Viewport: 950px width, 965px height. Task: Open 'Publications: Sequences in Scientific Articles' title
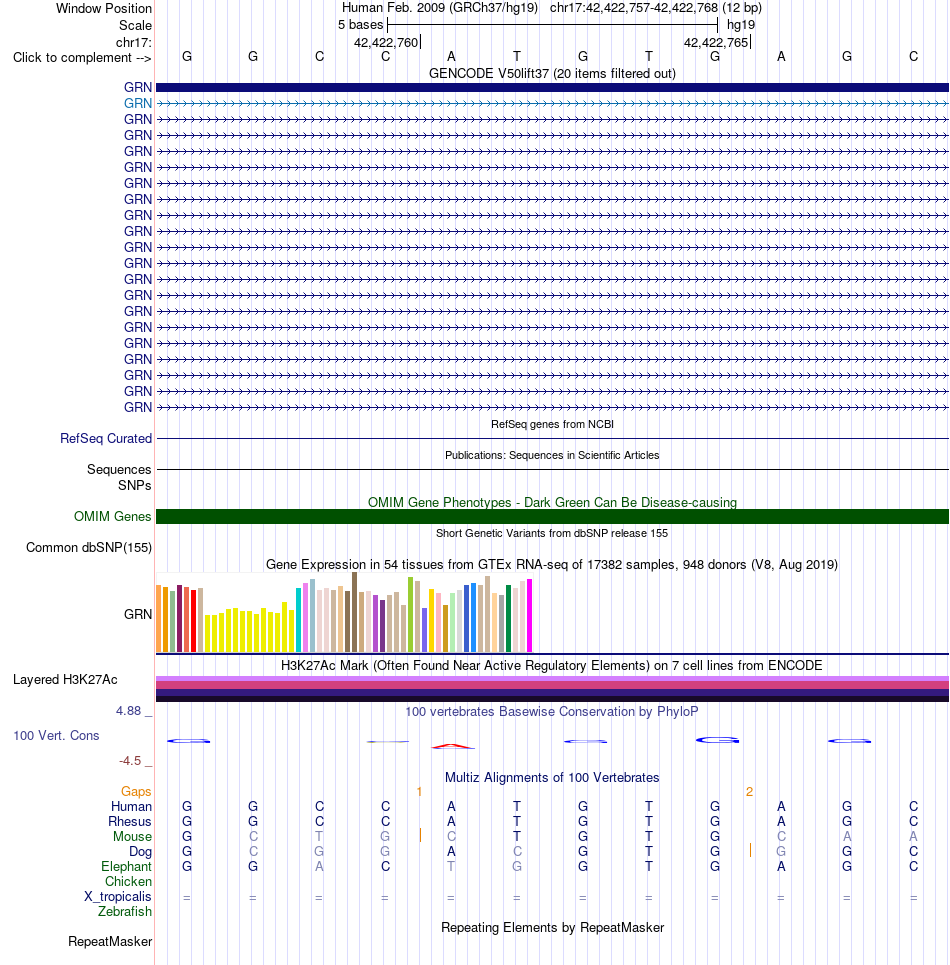tap(552, 455)
